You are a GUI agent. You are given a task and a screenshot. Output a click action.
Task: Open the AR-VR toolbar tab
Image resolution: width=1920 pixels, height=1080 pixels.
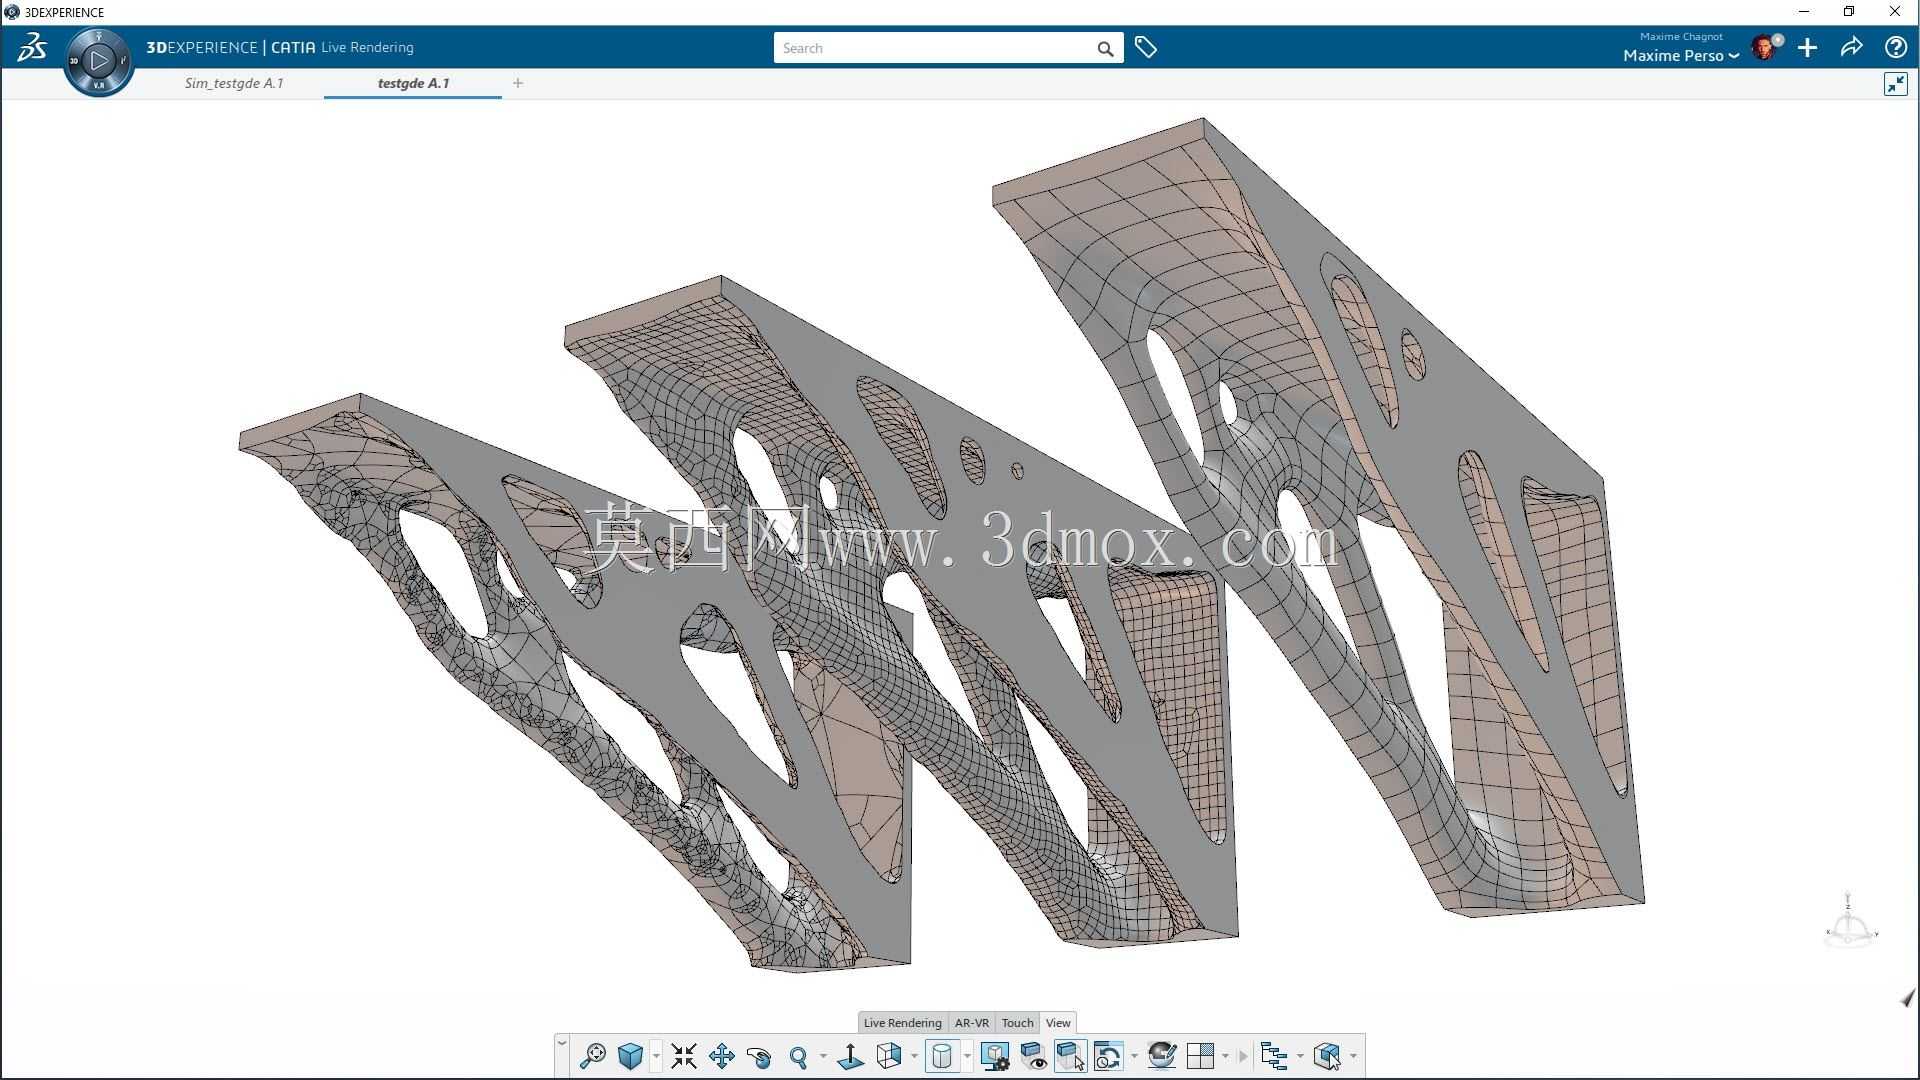(x=971, y=1022)
